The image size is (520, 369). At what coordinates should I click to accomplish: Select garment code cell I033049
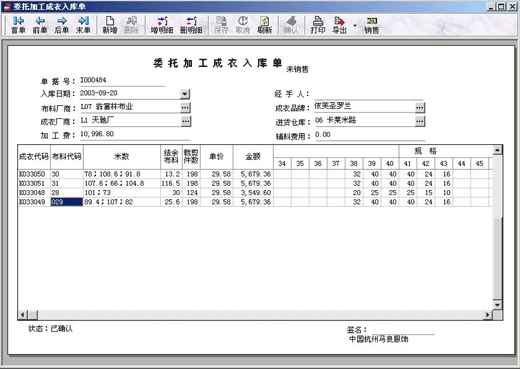point(34,202)
